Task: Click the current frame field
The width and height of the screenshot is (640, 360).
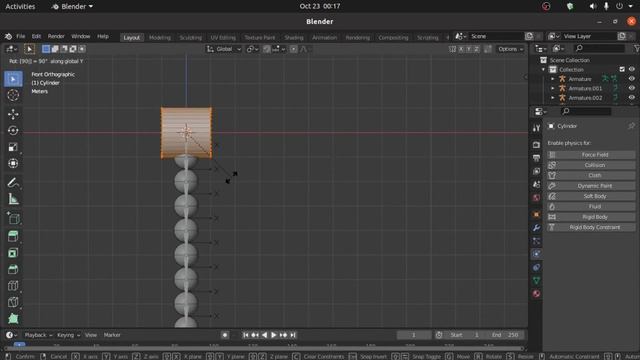Action: [414, 335]
